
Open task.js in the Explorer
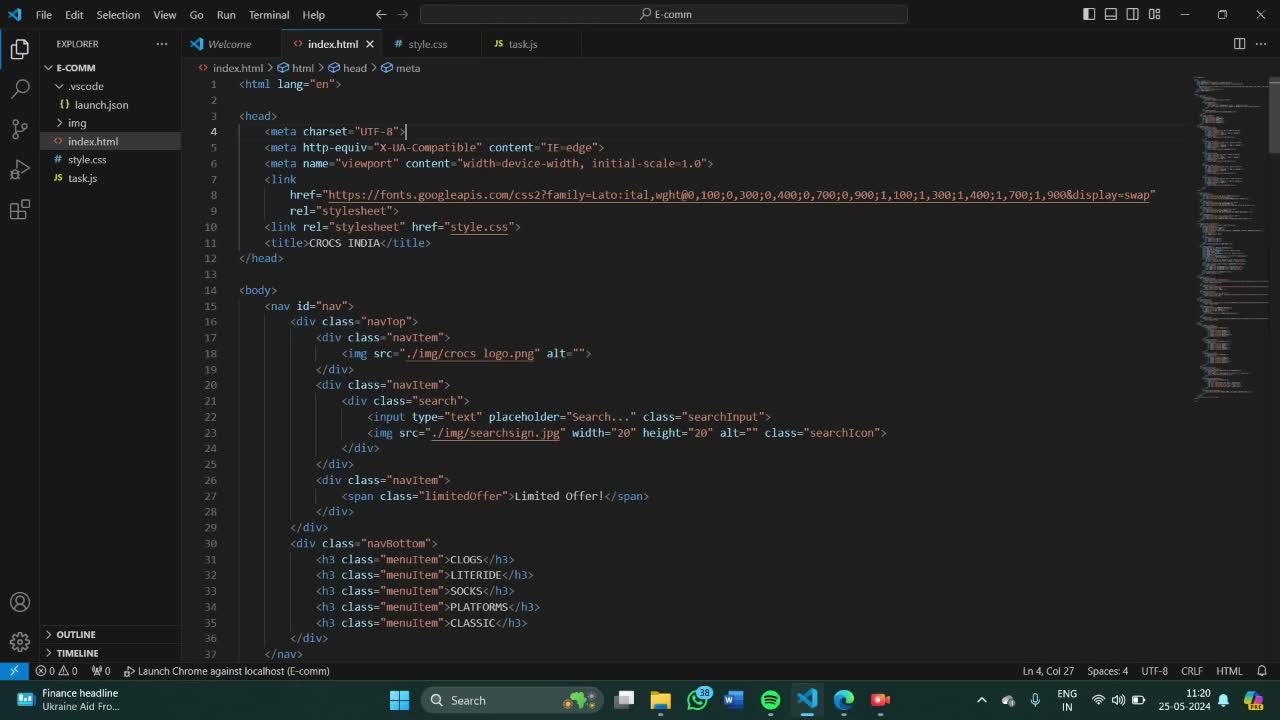click(x=82, y=178)
